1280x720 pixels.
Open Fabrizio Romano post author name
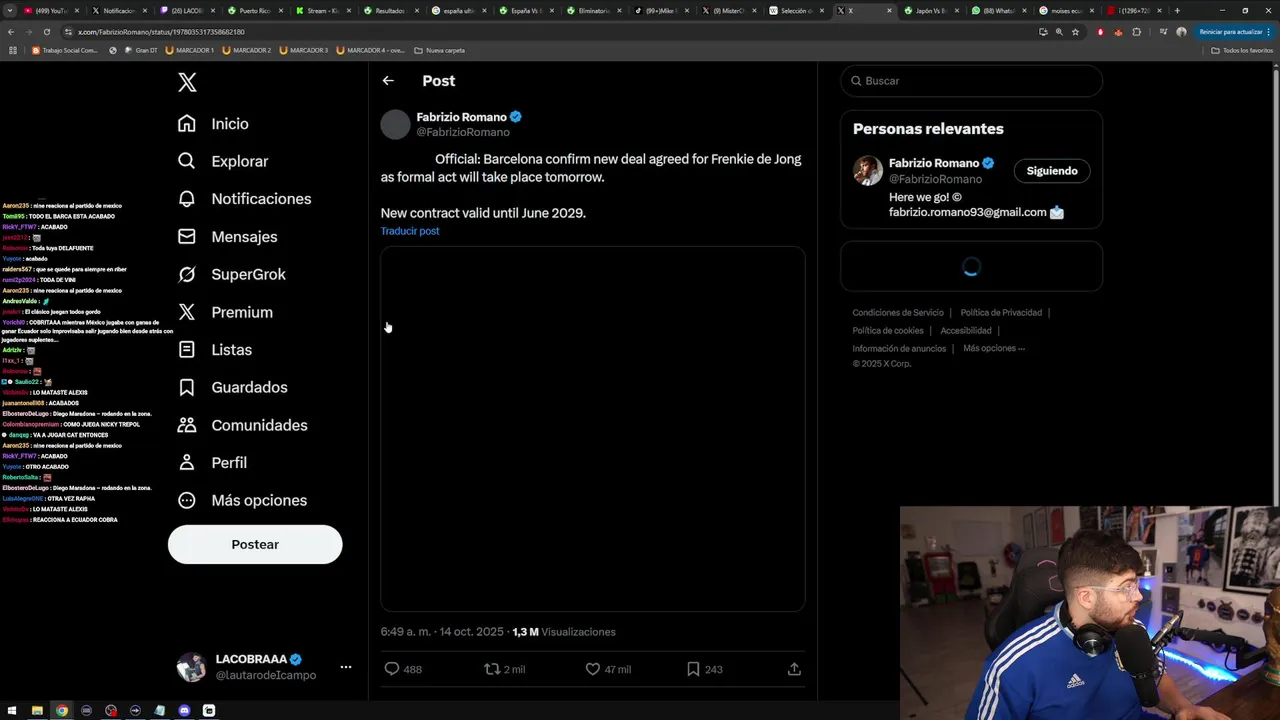click(462, 117)
